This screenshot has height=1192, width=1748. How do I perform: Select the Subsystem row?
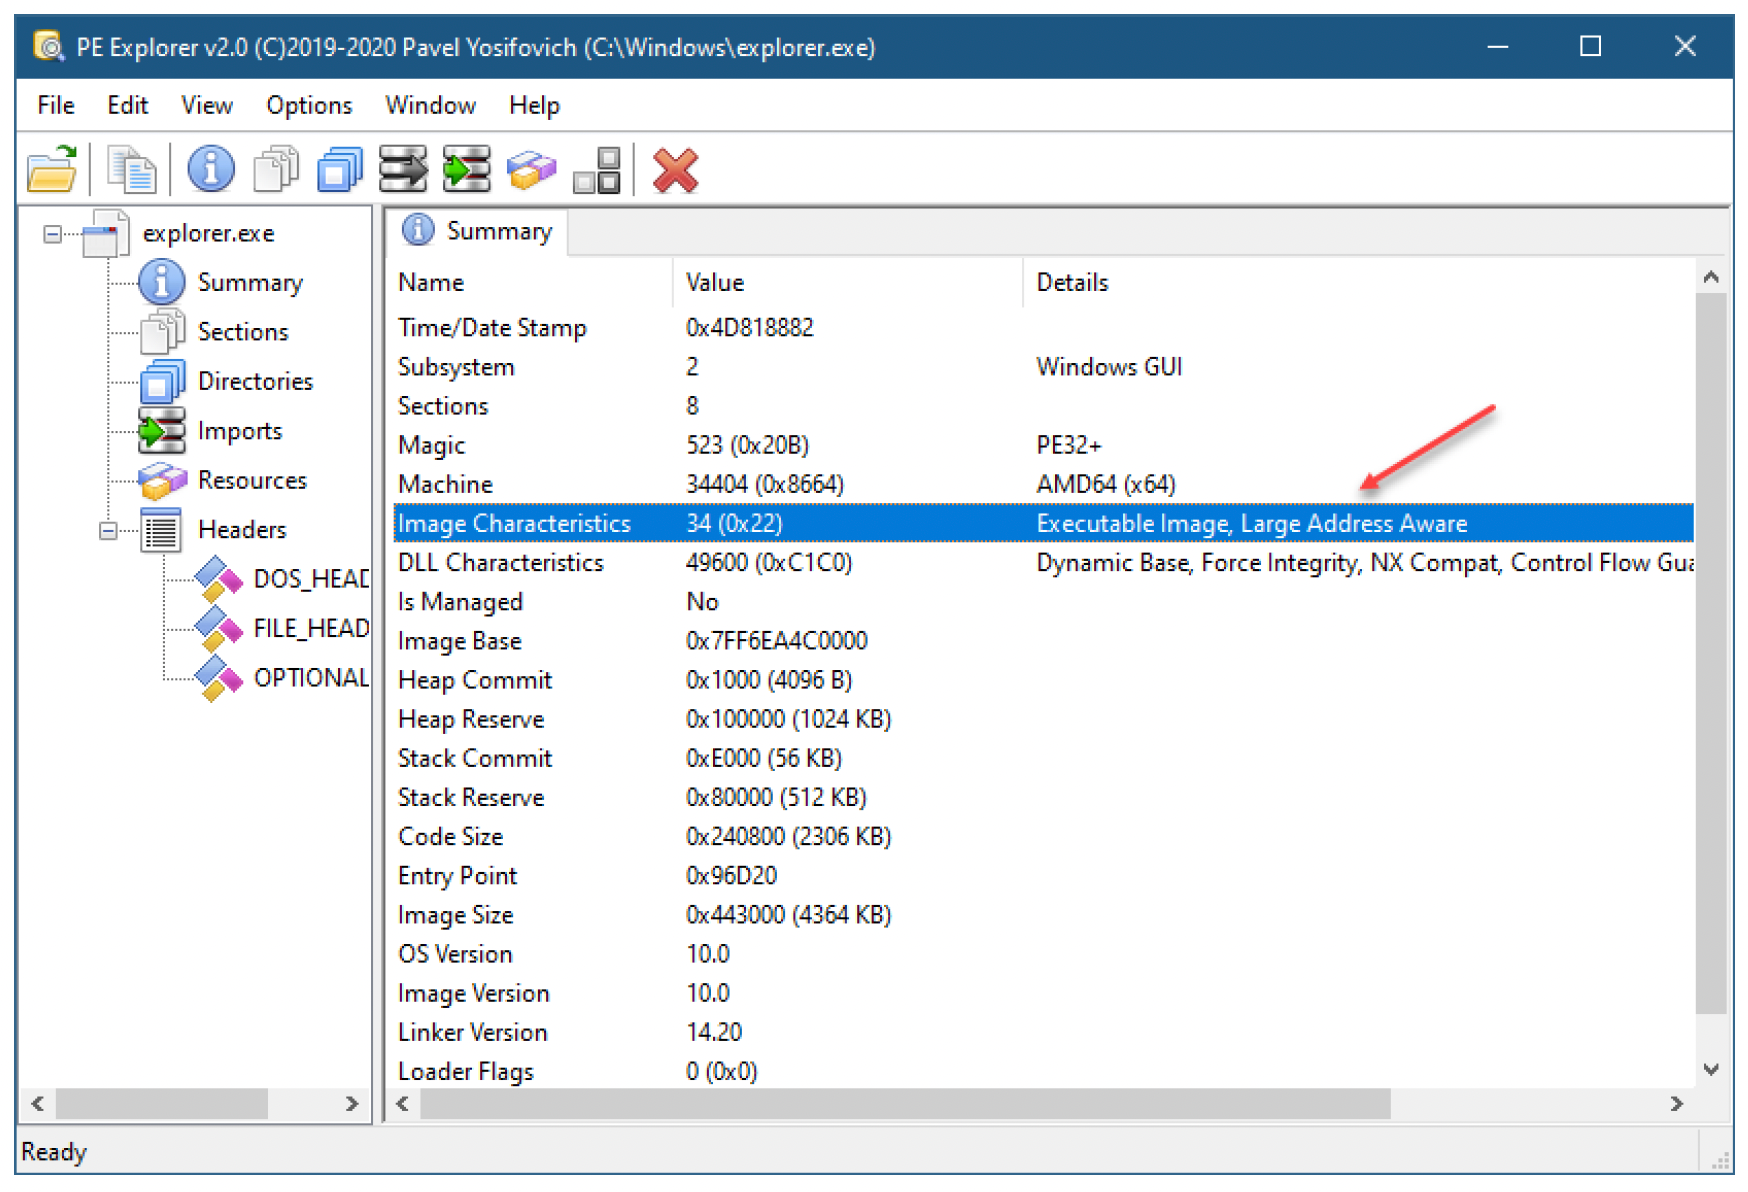1043,366
